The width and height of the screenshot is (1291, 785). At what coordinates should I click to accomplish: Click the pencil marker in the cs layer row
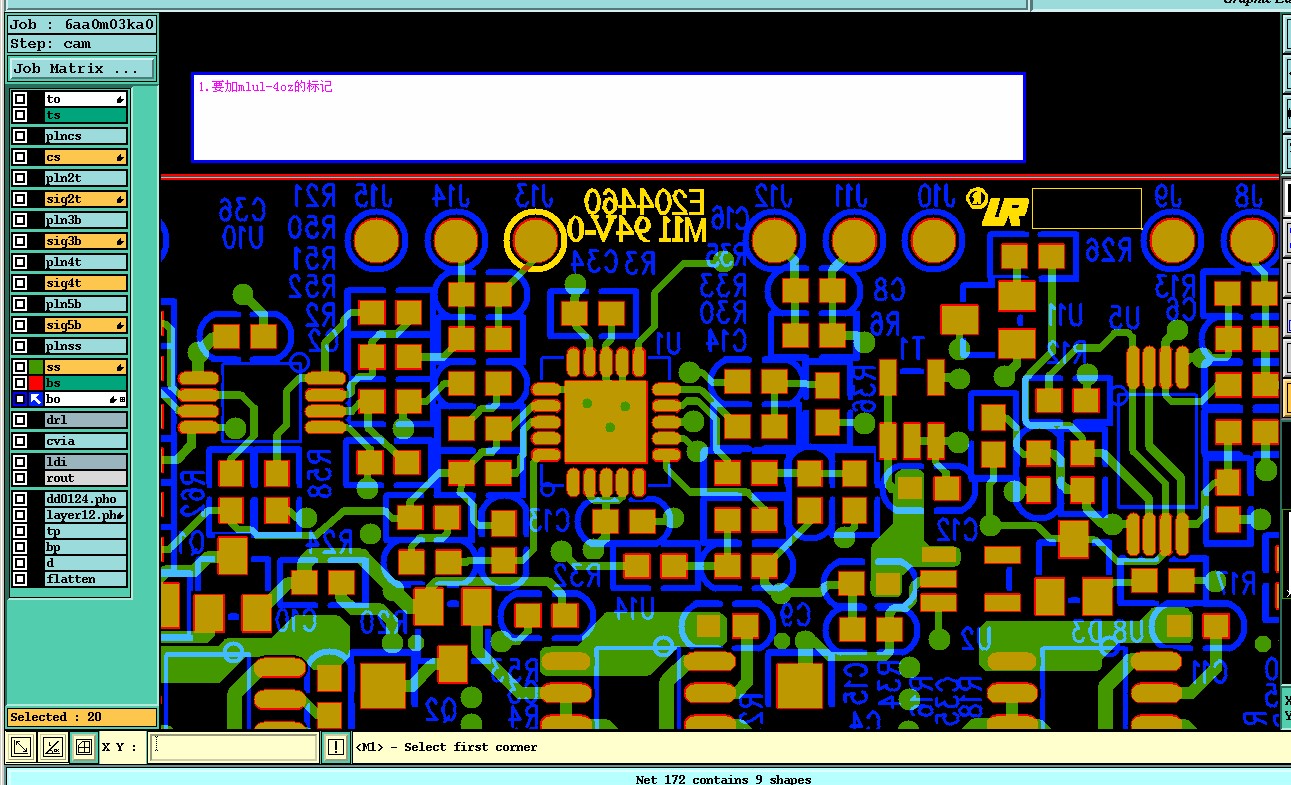[x=120, y=157]
